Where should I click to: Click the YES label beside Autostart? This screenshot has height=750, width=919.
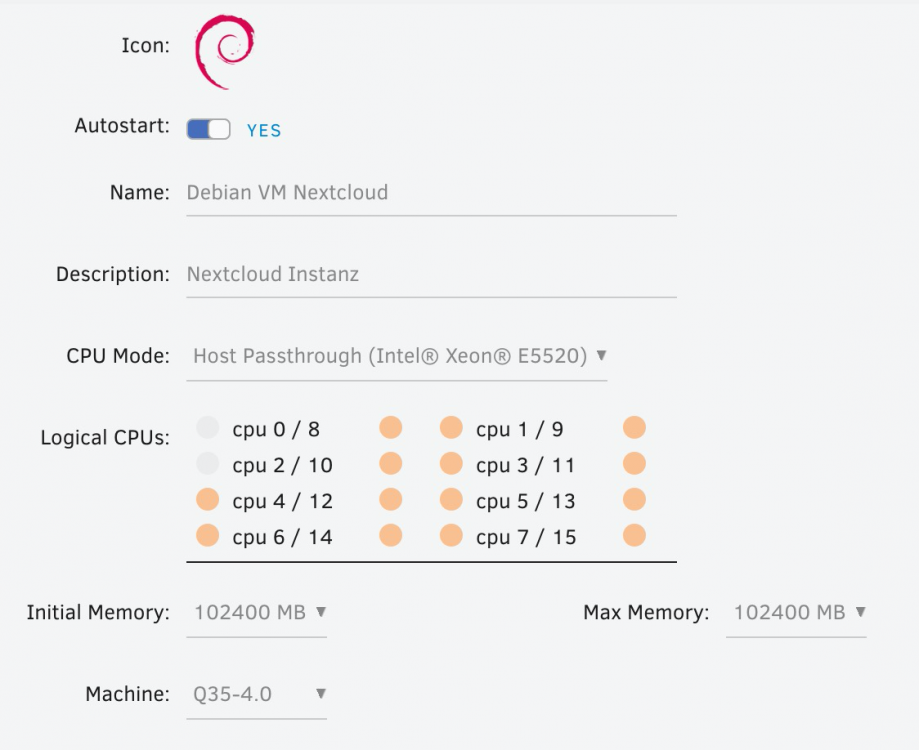(264, 130)
